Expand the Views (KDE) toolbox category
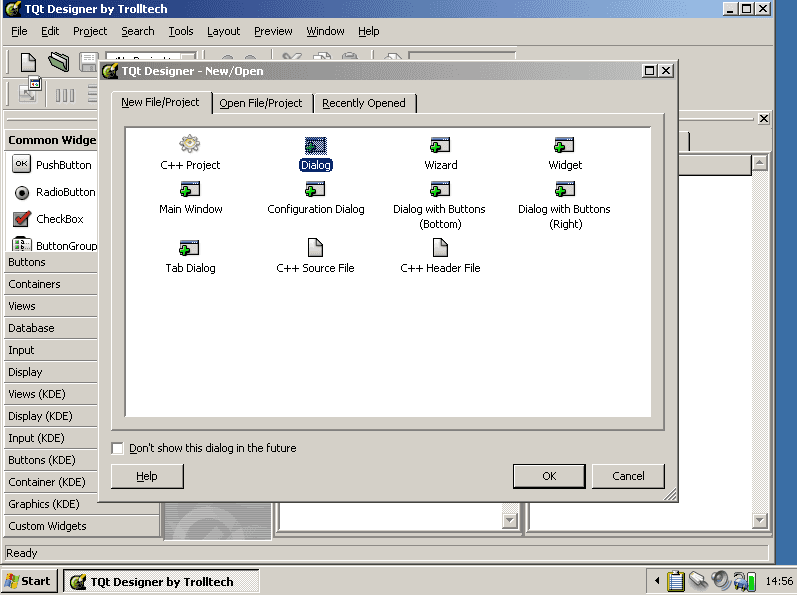The height and width of the screenshot is (595, 797). [51, 394]
